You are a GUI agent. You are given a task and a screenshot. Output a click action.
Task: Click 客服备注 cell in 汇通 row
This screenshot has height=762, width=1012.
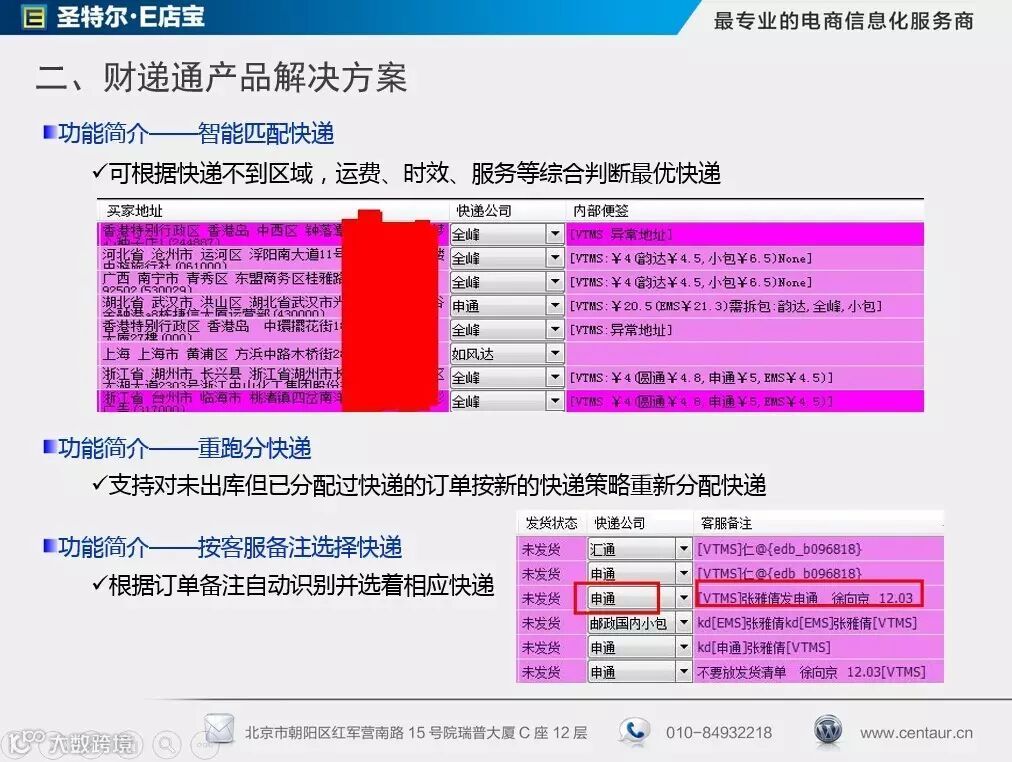[818, 549]
